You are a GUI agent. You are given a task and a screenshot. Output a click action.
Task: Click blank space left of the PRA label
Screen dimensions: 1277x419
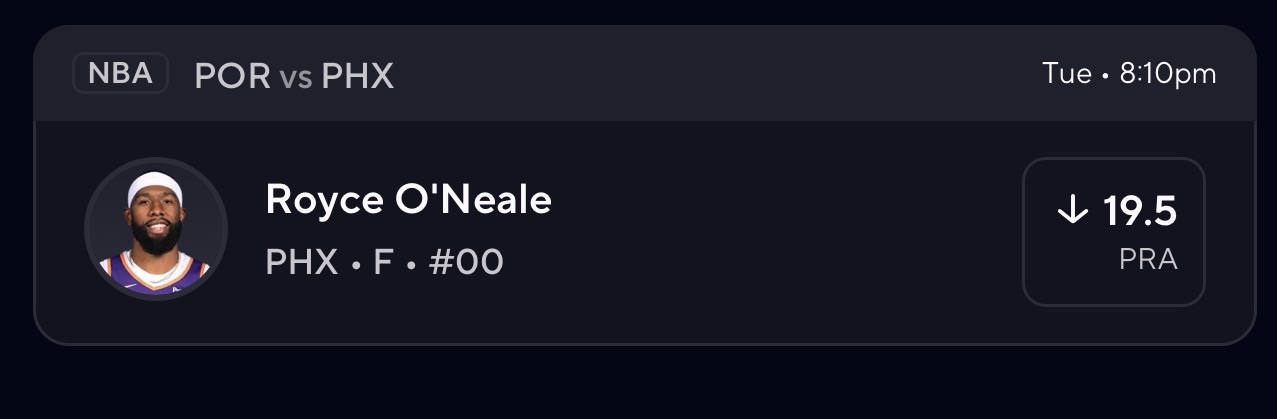point(1070,262)
